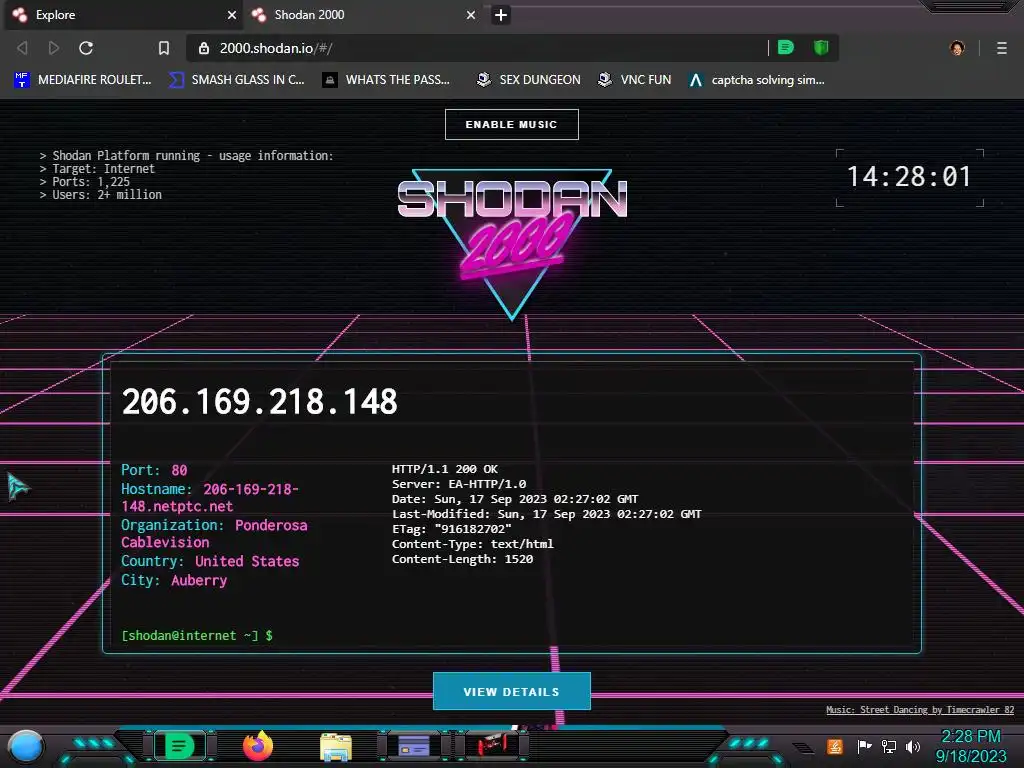Image resolution: width=1024 pixels, height=768 pixels.
Task: Open the VNC FUN bookmark
Action: 634,80
